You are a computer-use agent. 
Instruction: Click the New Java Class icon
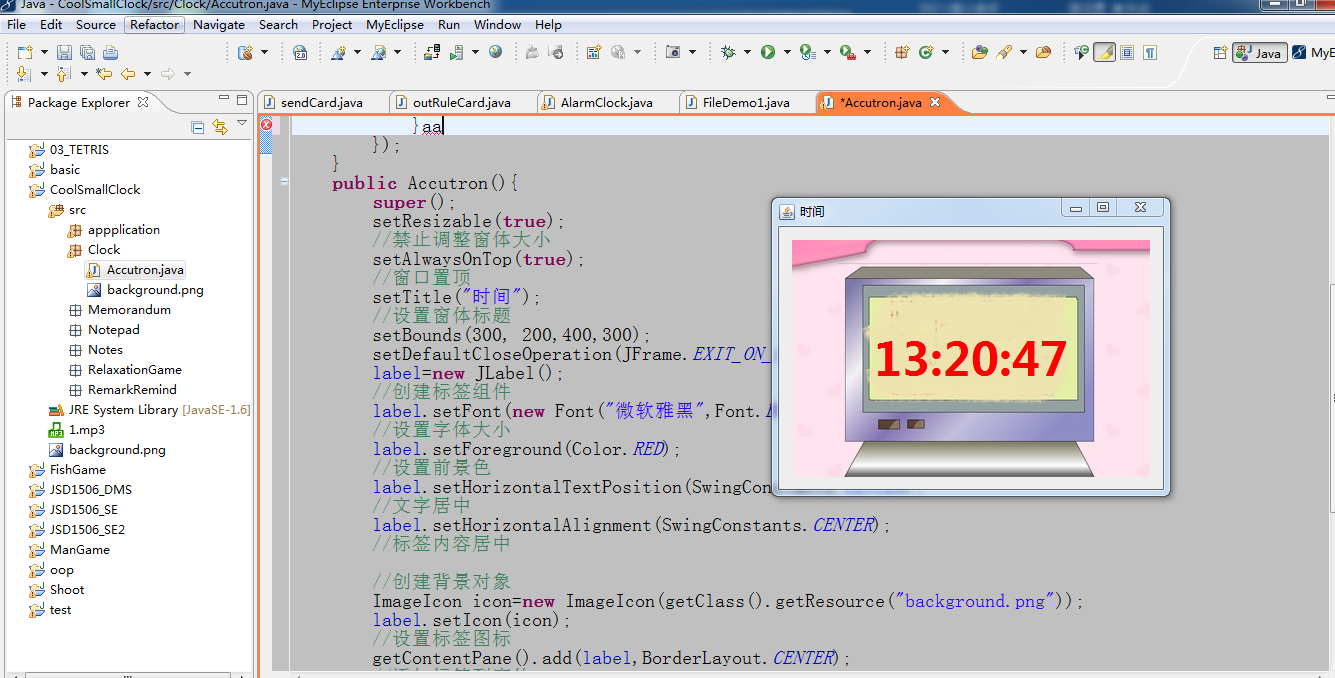[926, 52]
